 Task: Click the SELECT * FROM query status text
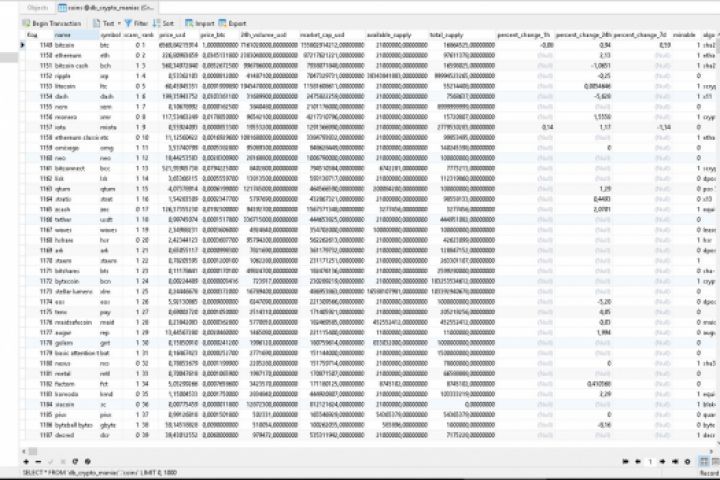(100, 473)
